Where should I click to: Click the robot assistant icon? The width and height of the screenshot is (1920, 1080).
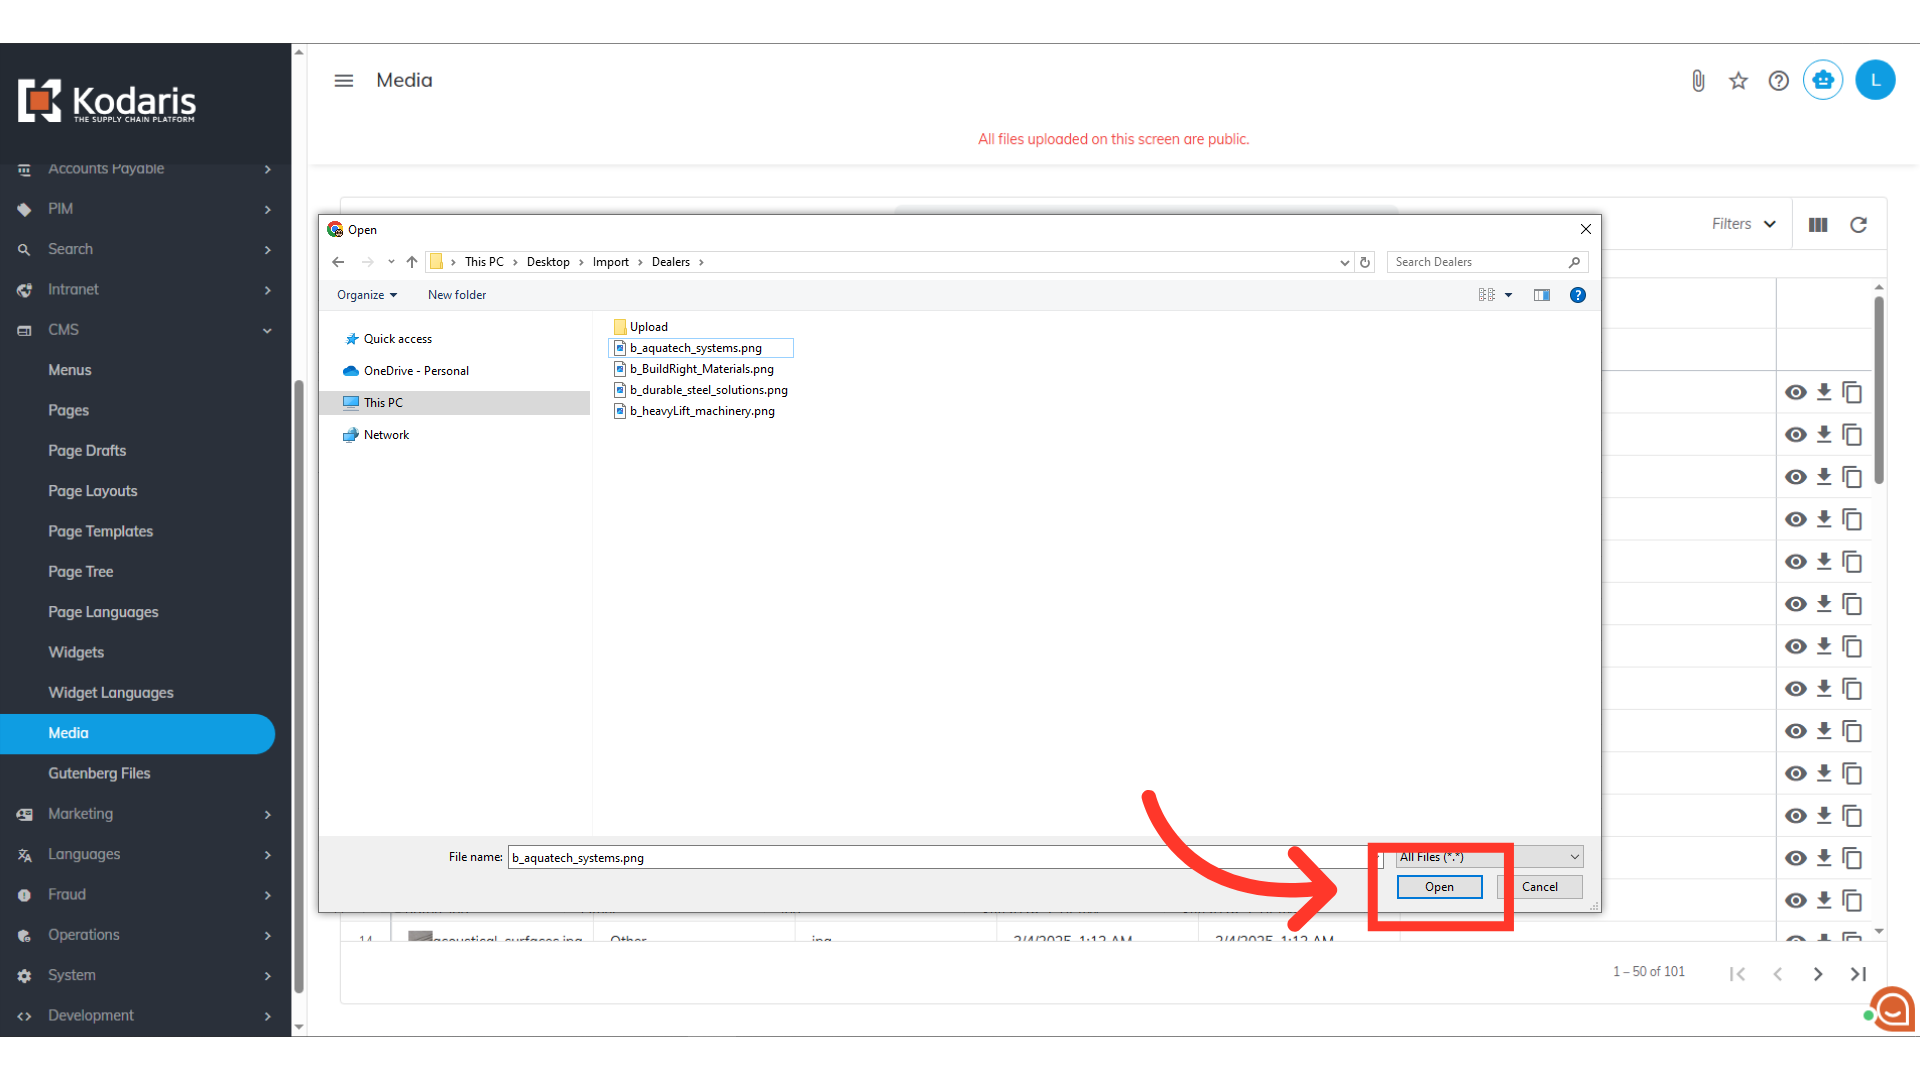tap(1823, 80)
